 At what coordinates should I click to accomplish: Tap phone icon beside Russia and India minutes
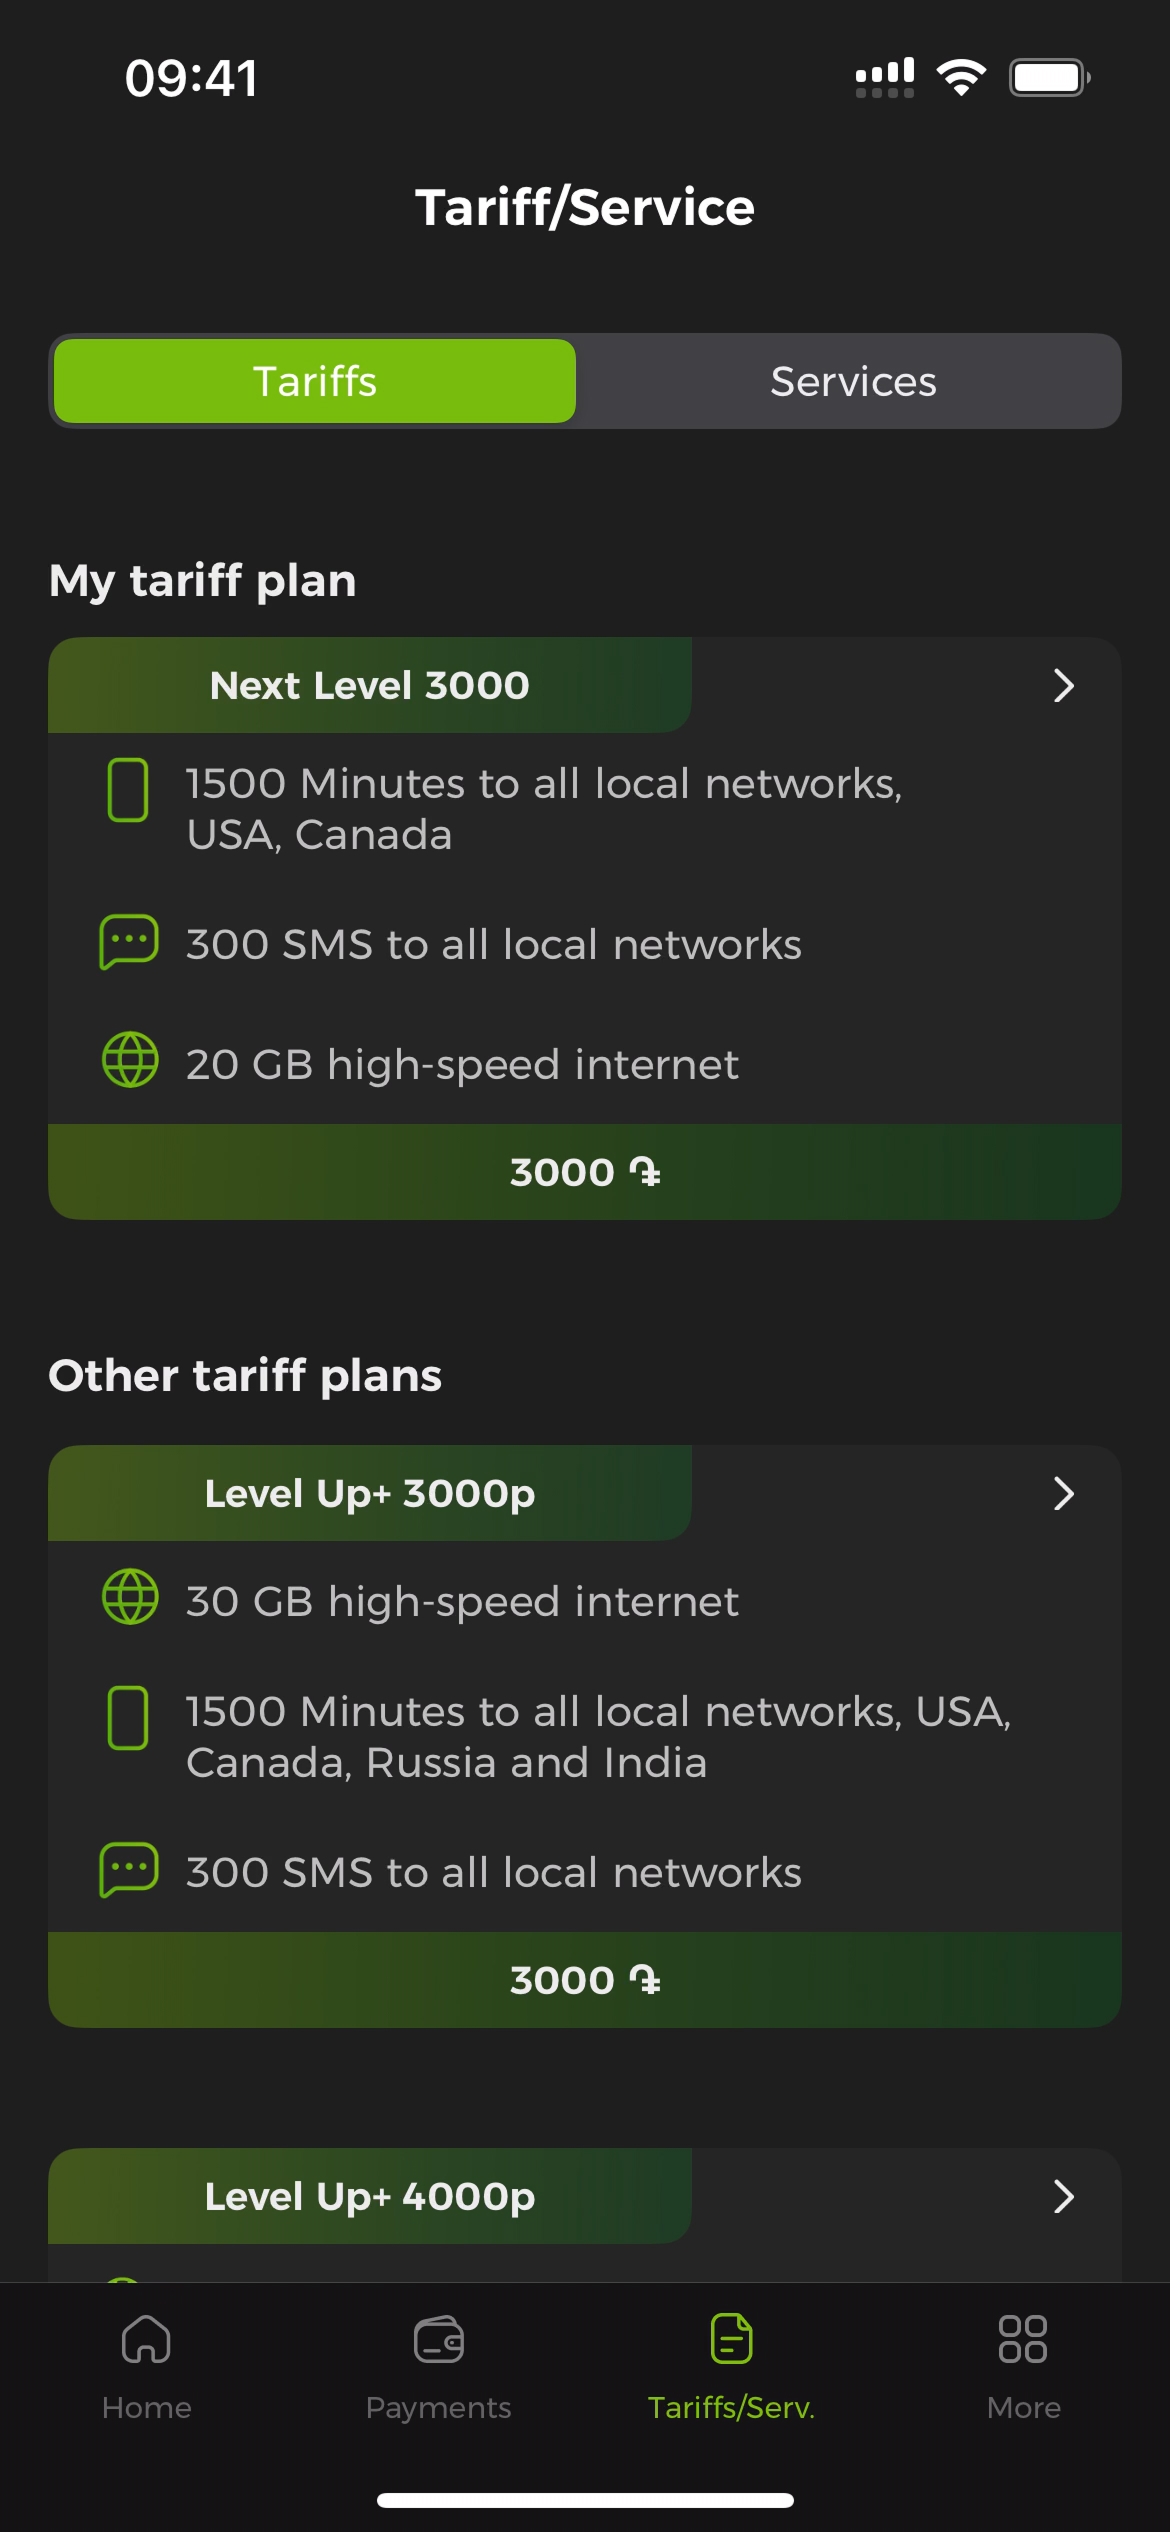128,1718
